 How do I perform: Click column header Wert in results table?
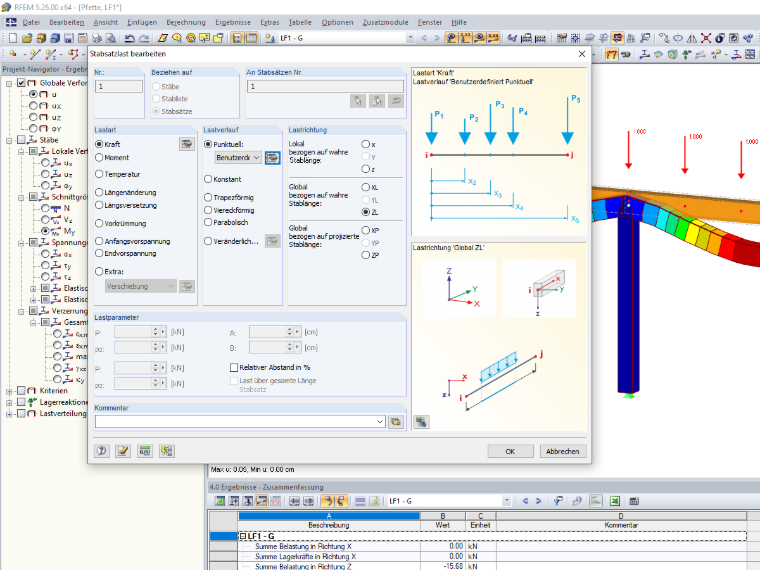point(443,525)
